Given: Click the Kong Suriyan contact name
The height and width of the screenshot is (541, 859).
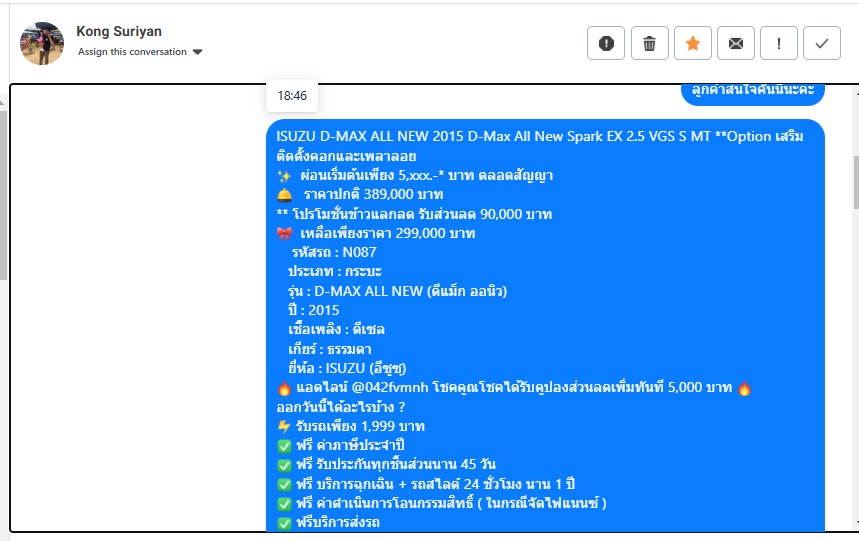Looking at the screenshot, I should pyautogui.click(x=119, y=31).
